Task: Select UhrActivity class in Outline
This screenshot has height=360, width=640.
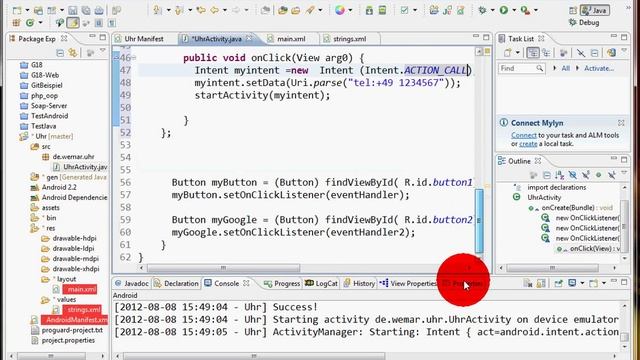Action: pos(544,198)
